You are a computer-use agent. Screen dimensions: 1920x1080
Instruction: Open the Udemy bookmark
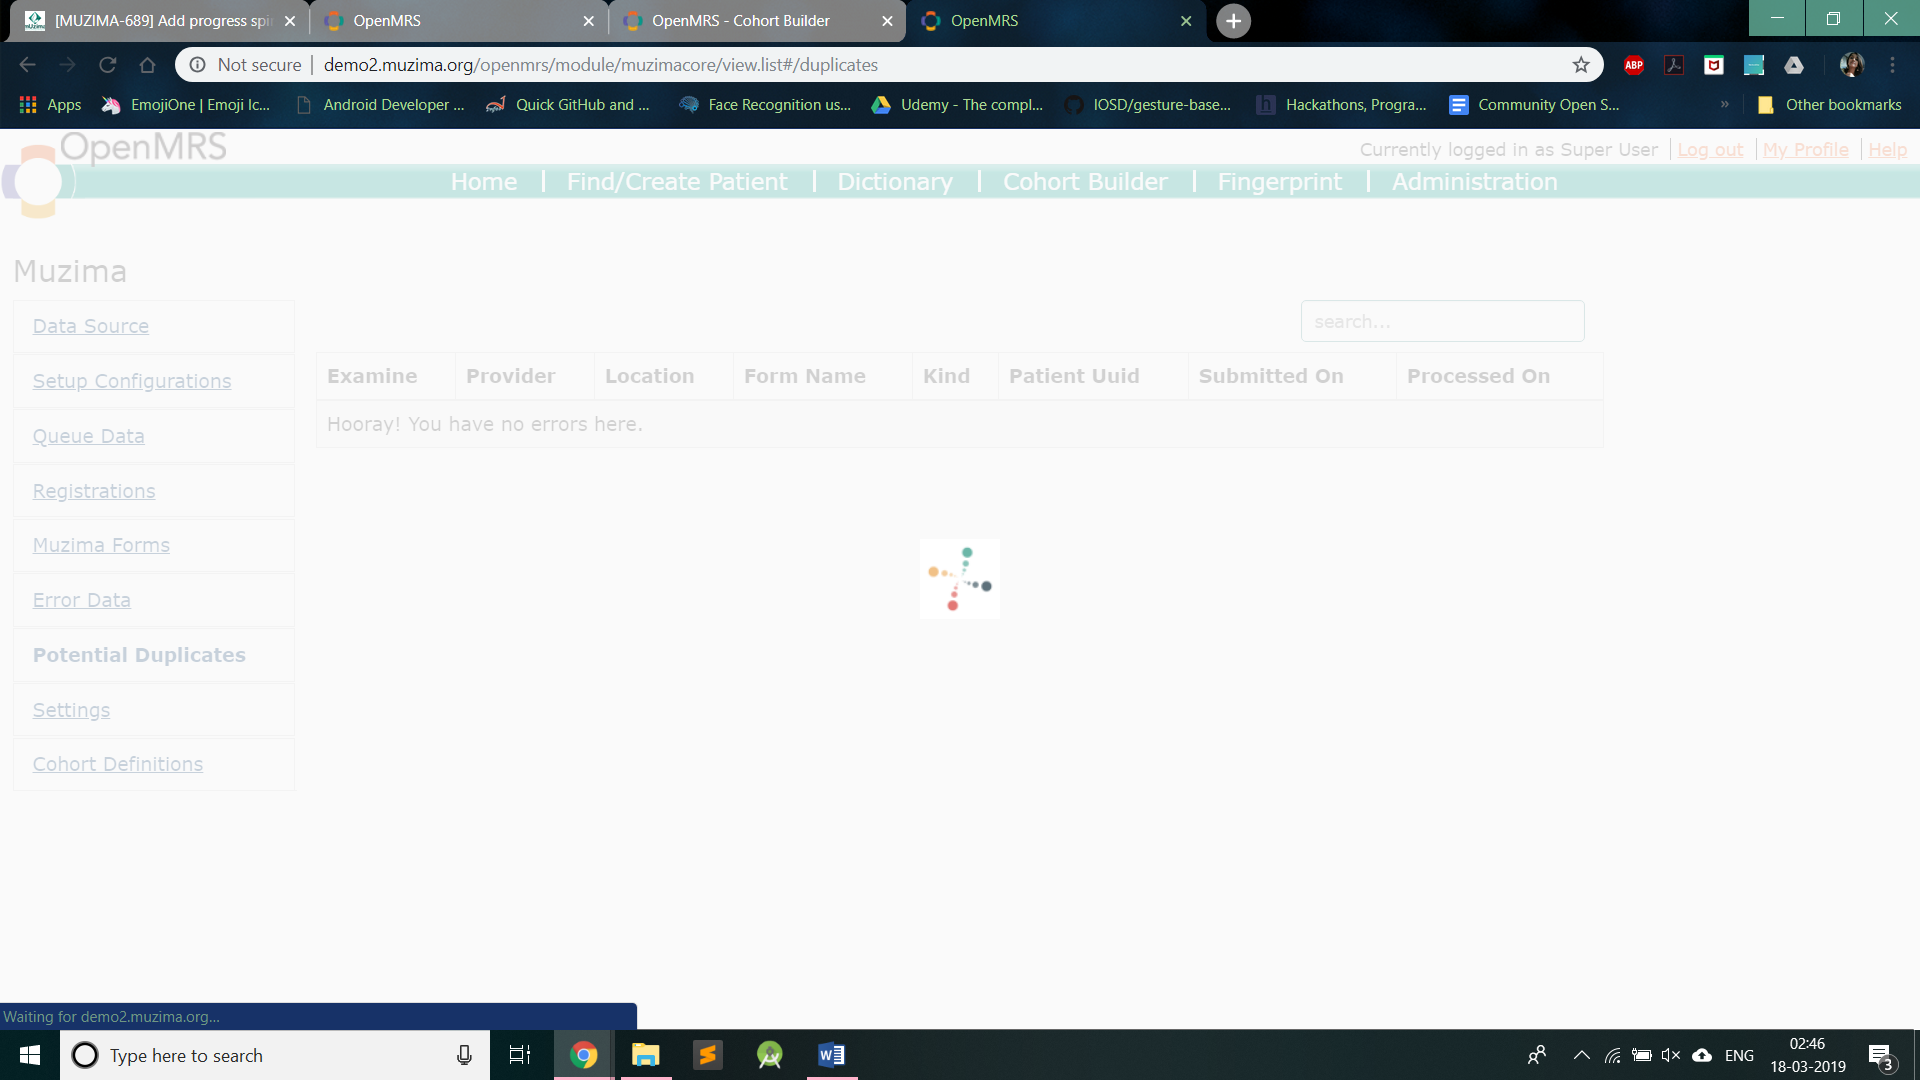(x=958, y=105)
